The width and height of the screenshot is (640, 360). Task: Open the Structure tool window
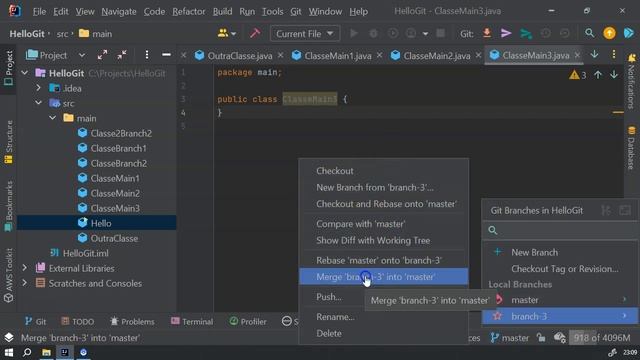pyautogui.click(x=8, y=142)
